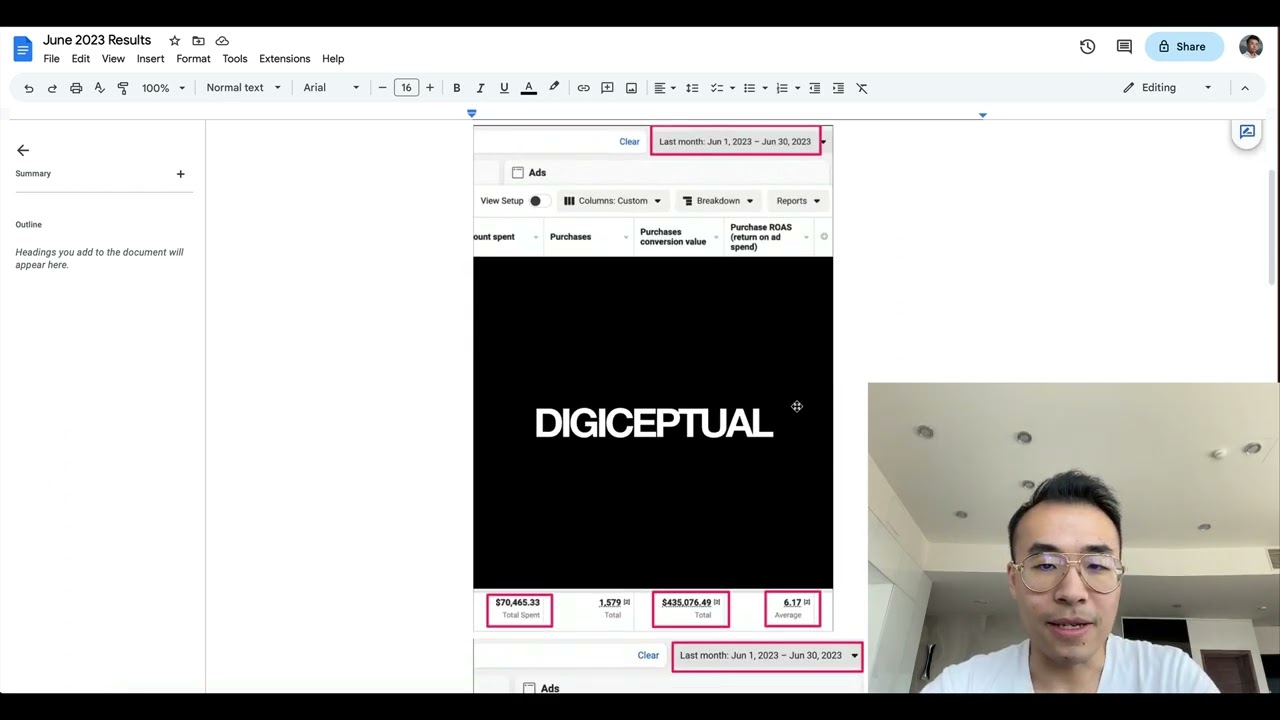Add a summary with plus button
The height and width of the screenshot is (720, 1280).
[180, 174]
